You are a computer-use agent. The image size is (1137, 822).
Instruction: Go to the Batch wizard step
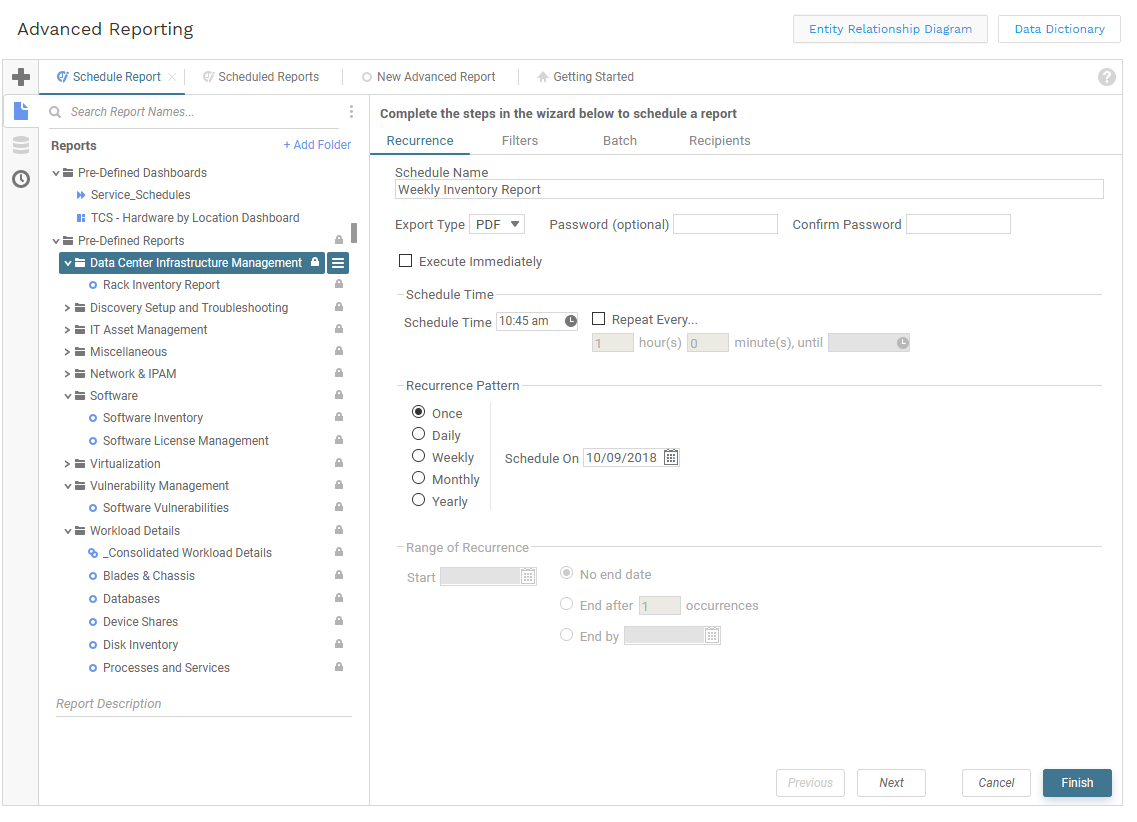620,141
